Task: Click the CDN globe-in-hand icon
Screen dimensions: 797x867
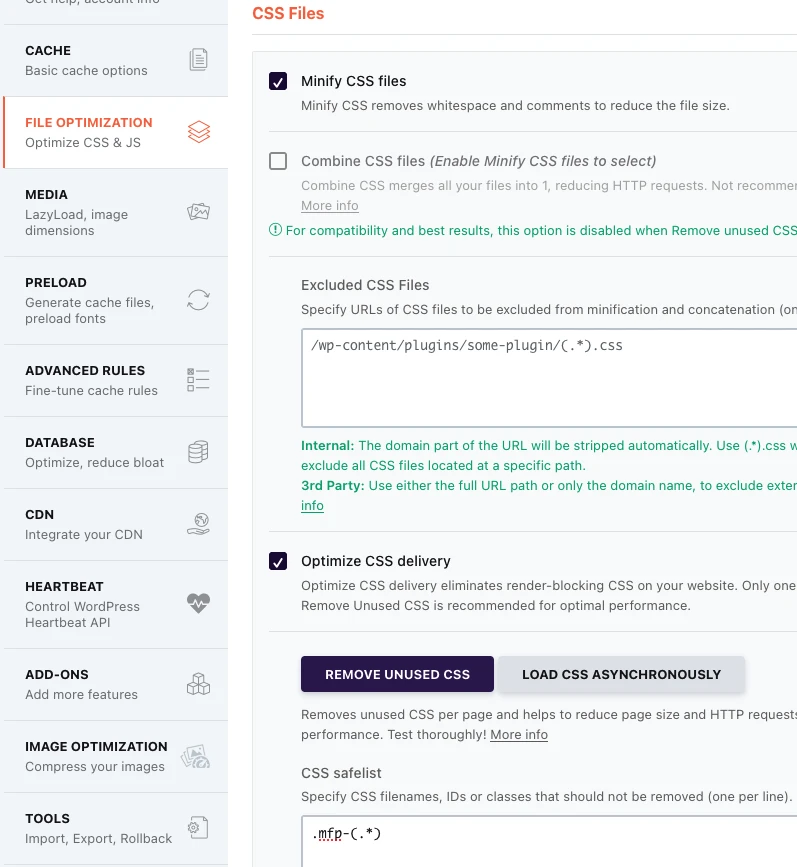Action: tap(198, 524)
